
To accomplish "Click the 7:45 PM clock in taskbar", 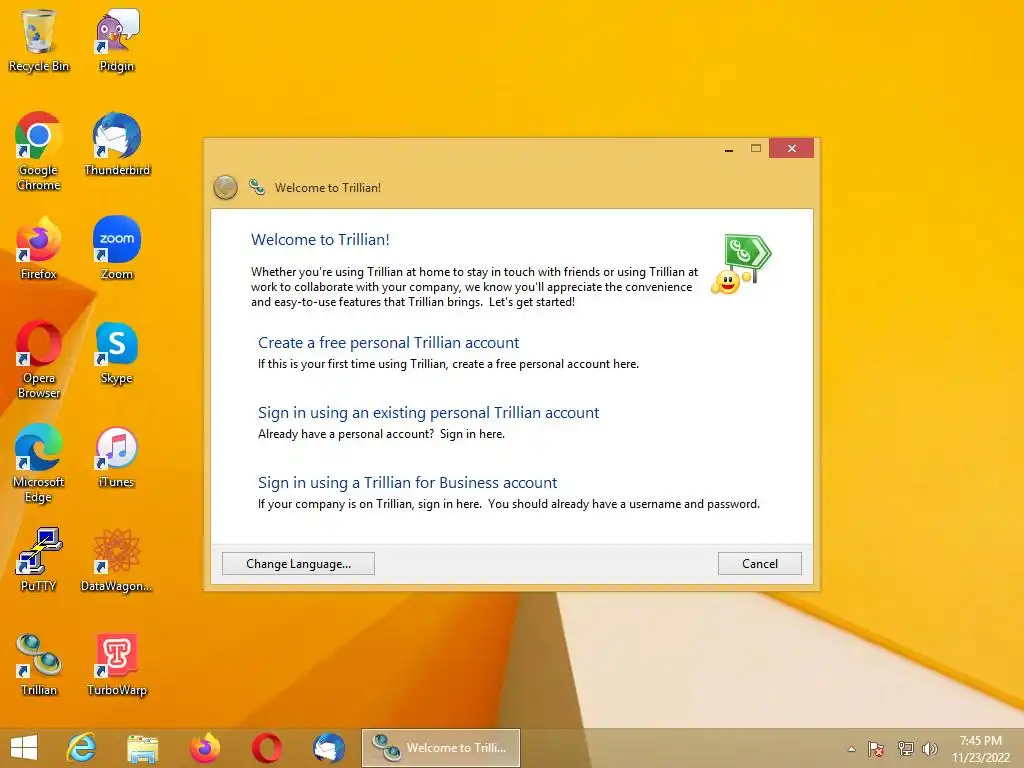I will (980, 748).
